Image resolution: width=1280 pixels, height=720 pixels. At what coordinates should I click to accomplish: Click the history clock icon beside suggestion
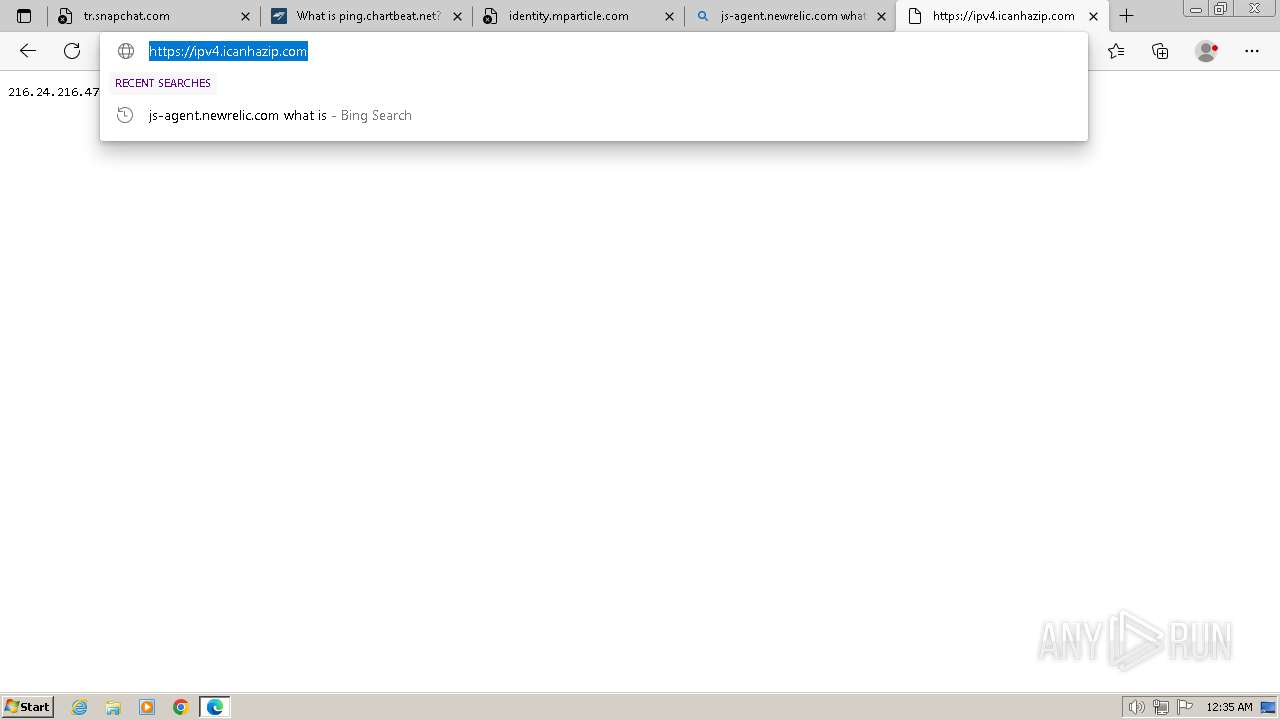click(x=125, y=115)
